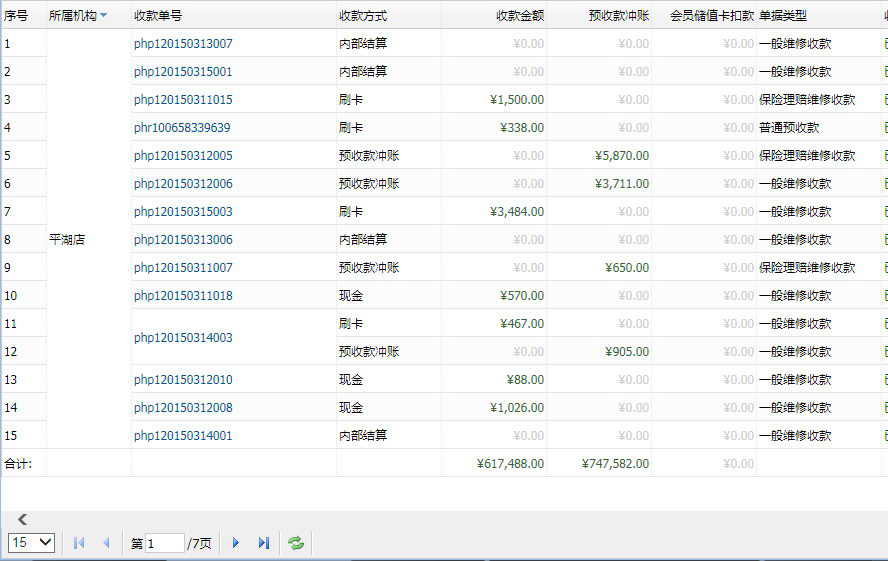Click the 所属机构 column sort arrow

point(103,16)
